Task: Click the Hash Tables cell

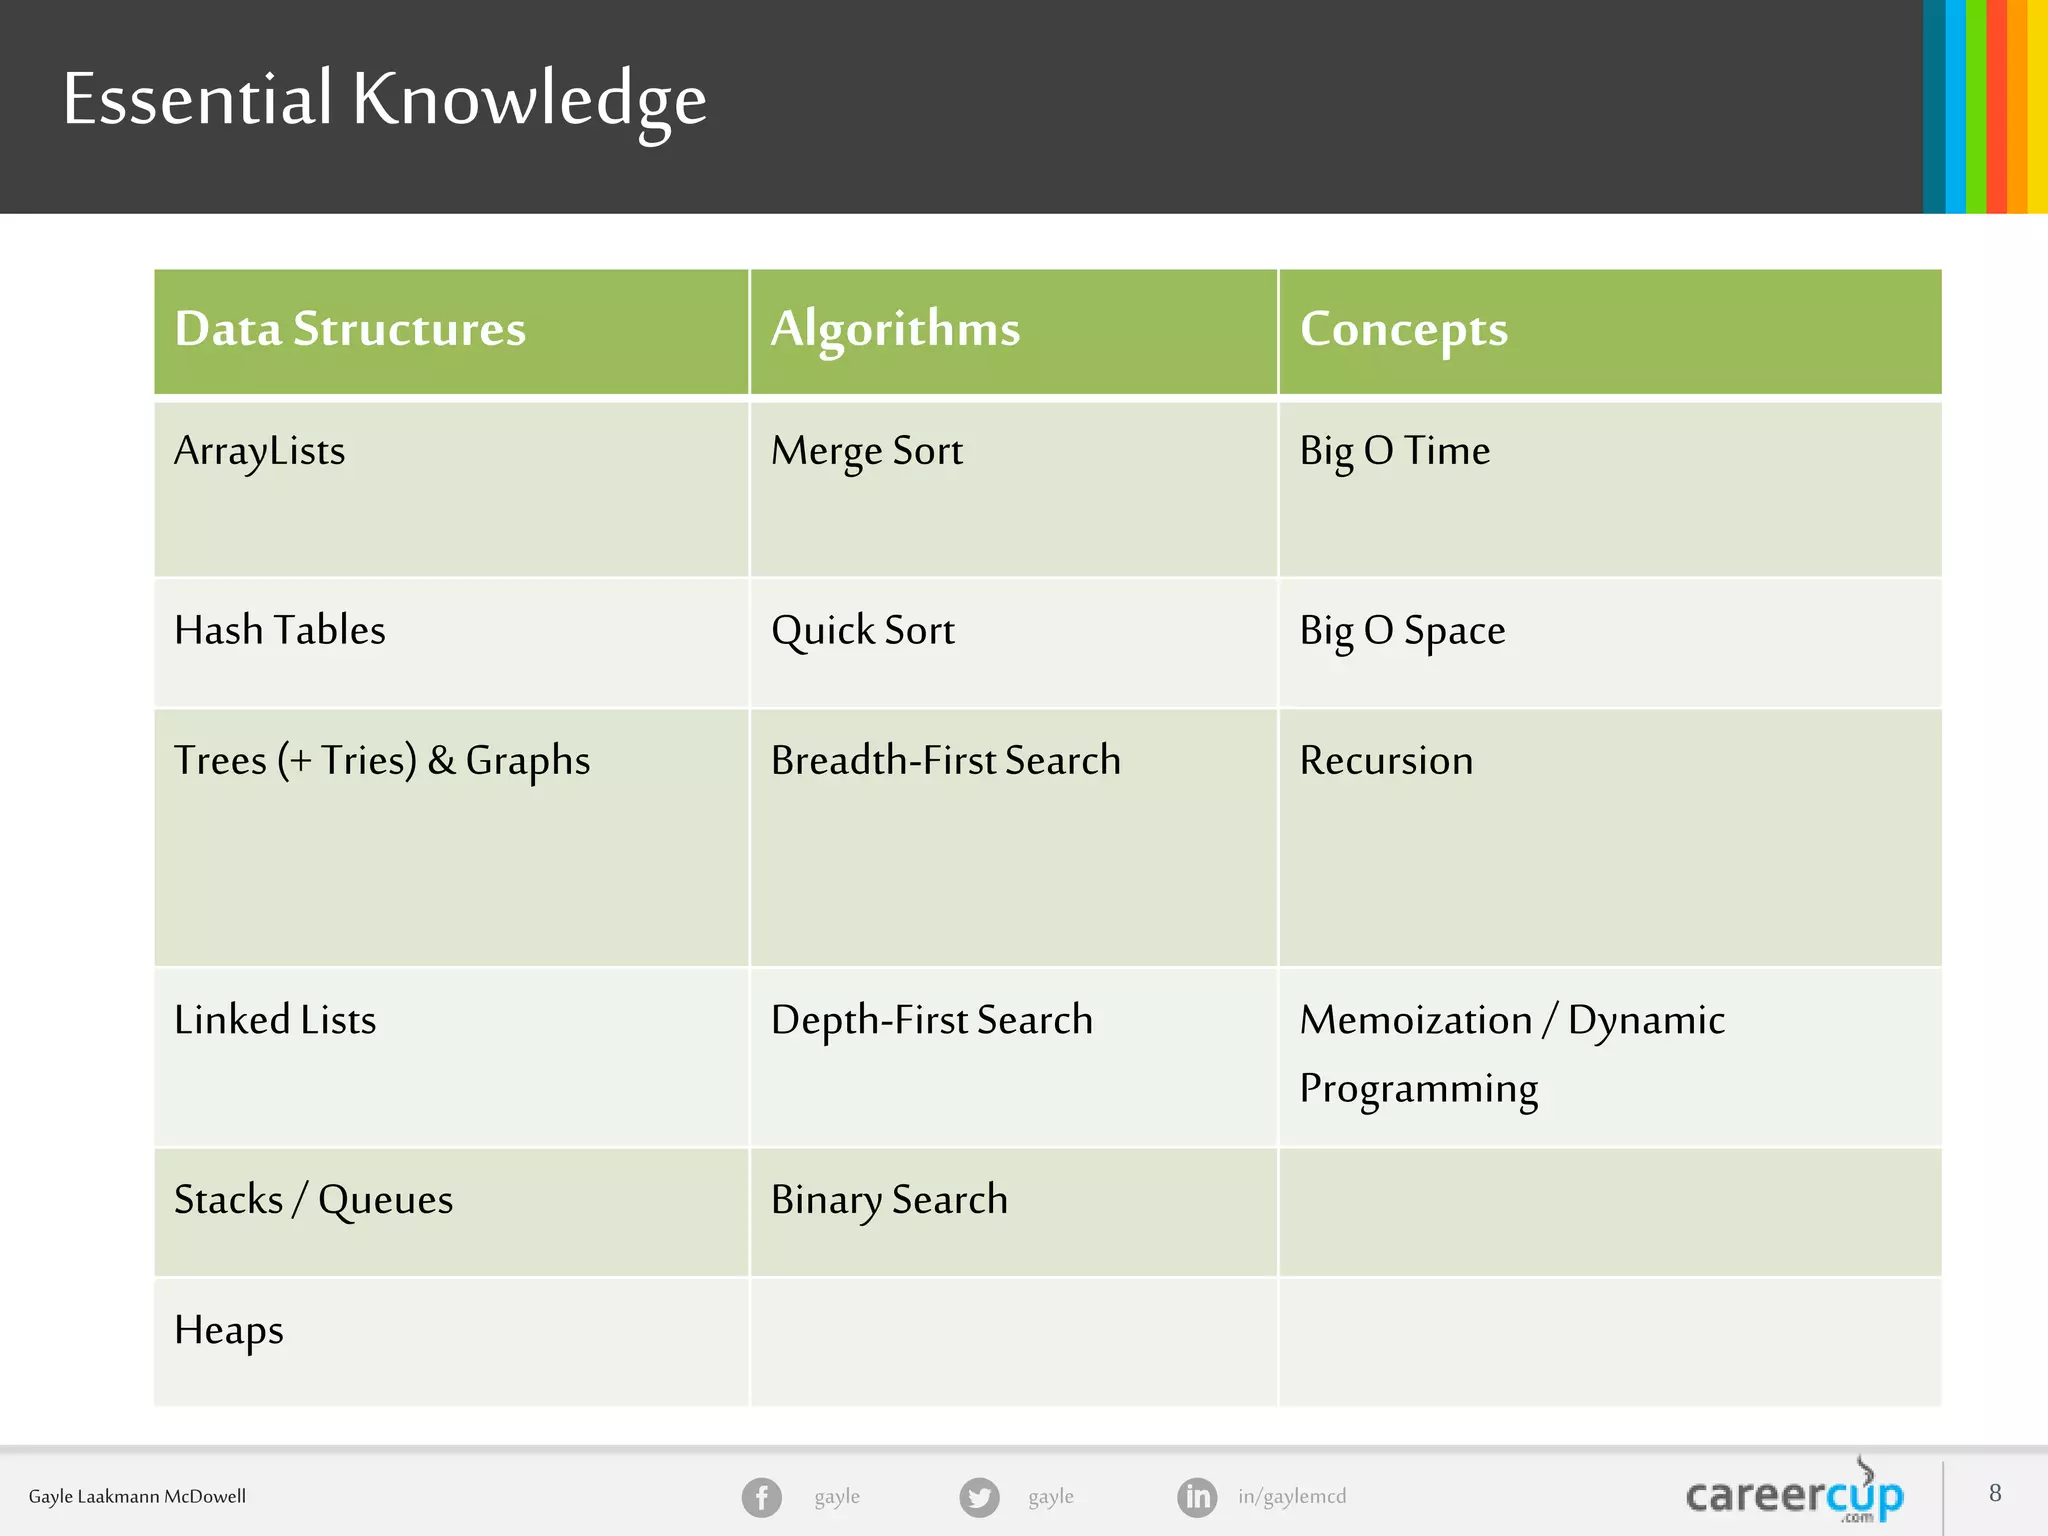Action: point(451,643)
